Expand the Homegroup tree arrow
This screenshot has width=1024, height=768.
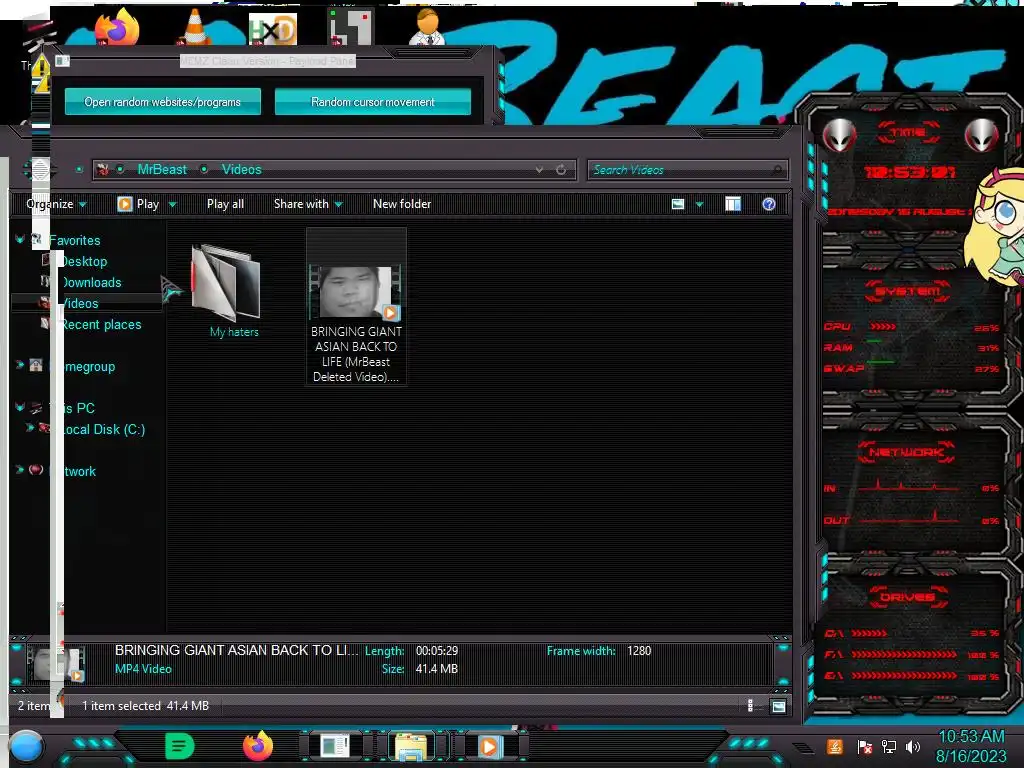click(20, 365)
